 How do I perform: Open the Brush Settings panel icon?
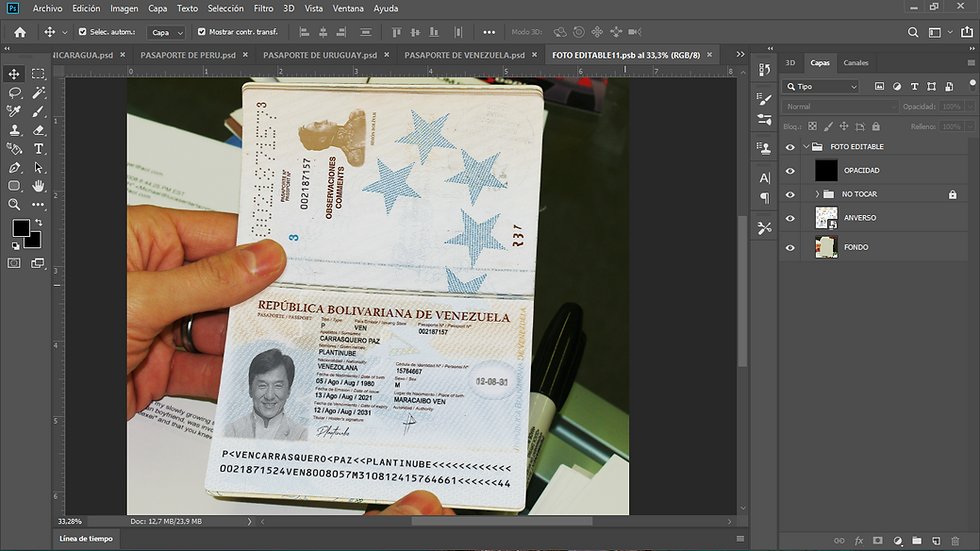[x=764, y=99]
